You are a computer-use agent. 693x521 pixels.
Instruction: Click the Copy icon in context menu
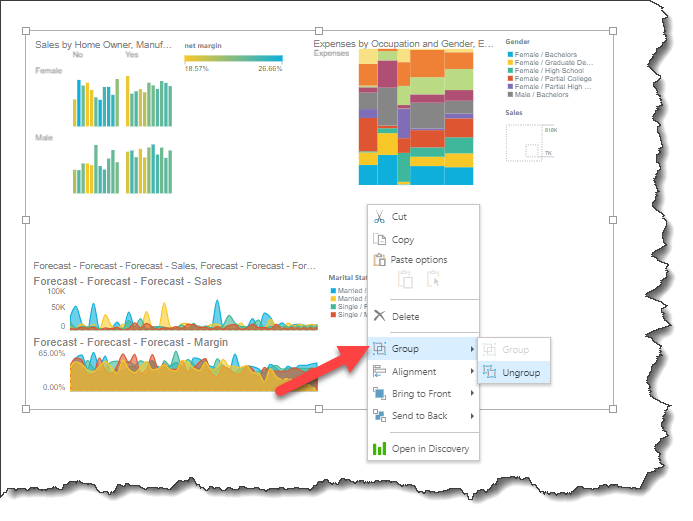coord(380,240)
